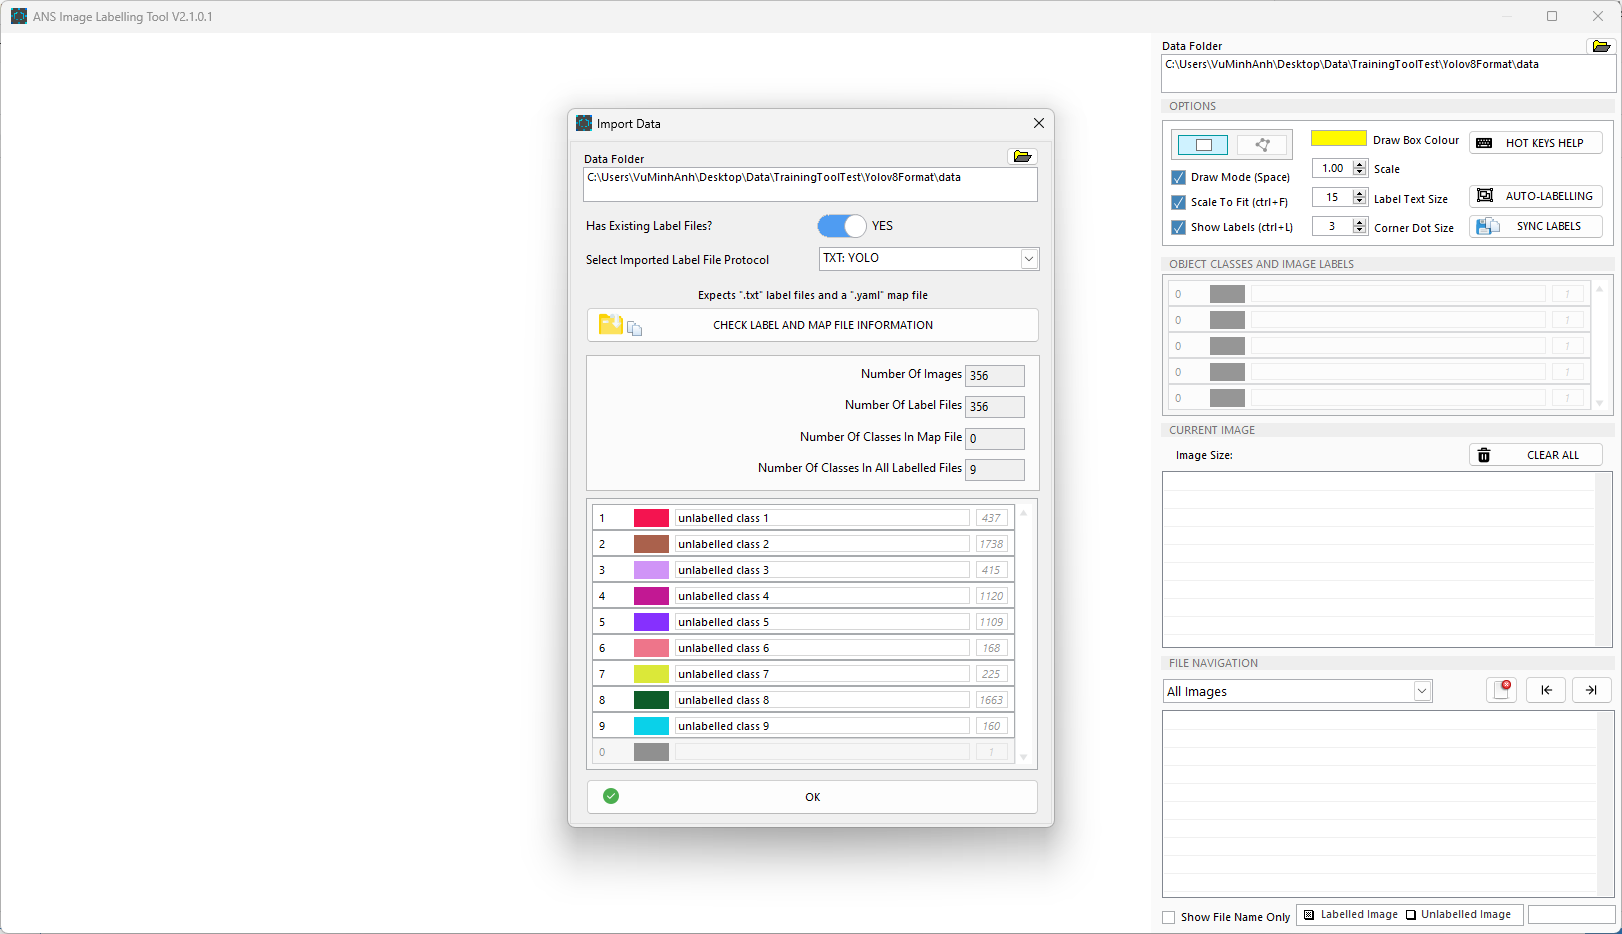This screenshot has height=934, width=1622.
Task: Confirm the import with the OK button
Action: [x=812, y=797]
